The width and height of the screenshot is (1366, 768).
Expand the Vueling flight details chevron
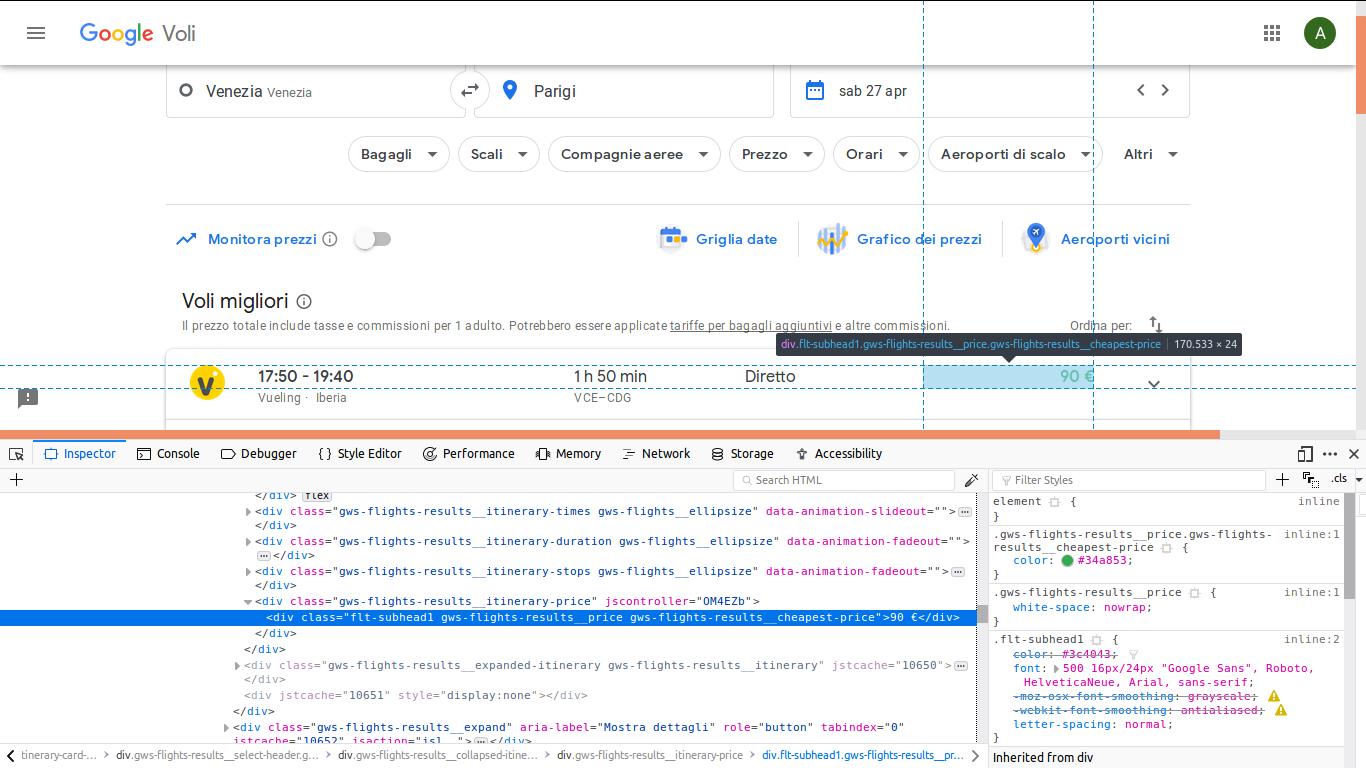tap(1154, 384)
